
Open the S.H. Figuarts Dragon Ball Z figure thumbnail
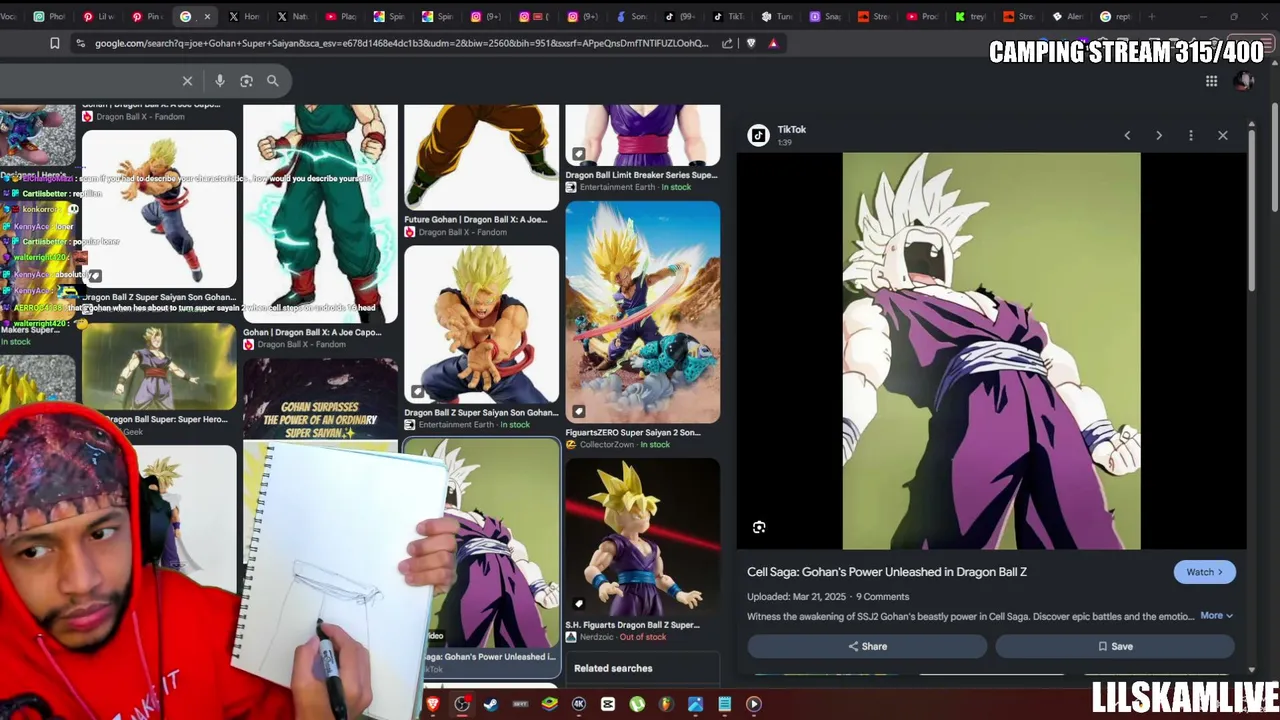coord(642,537)
